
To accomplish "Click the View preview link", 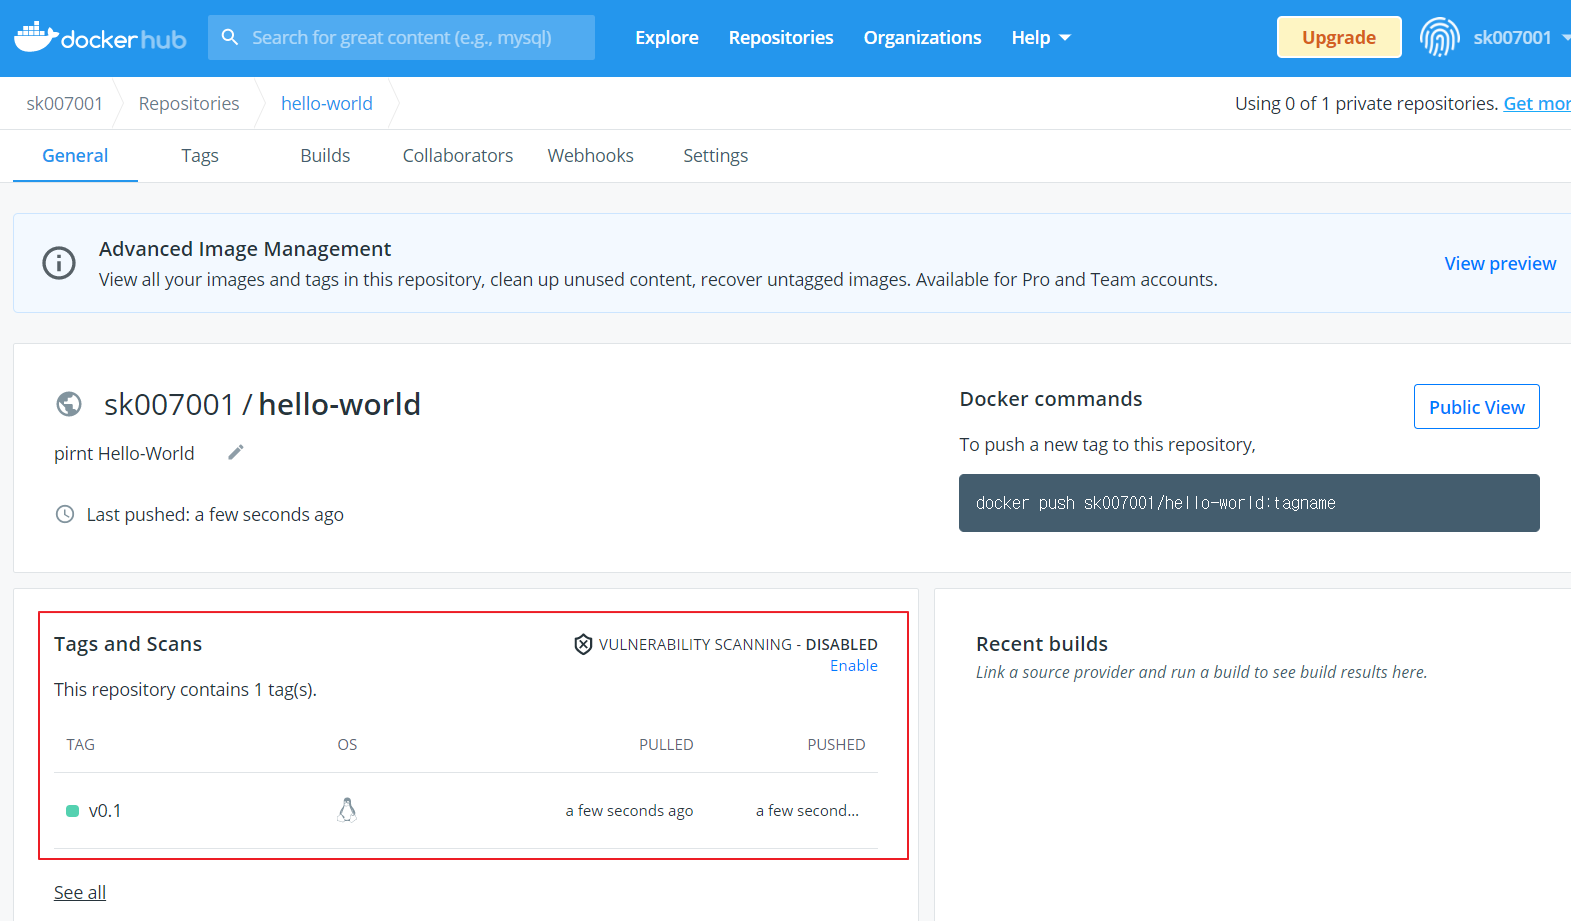I will click(1500, 263).
